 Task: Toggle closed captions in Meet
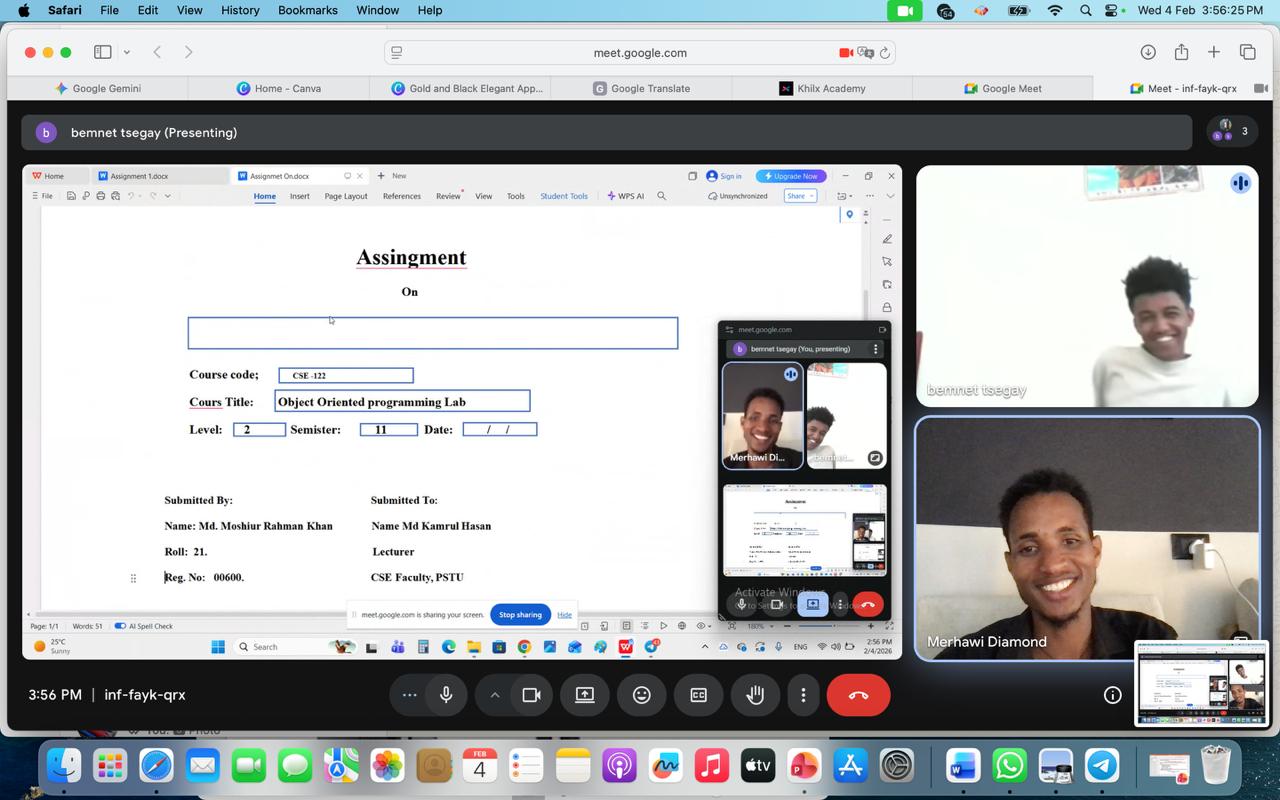tap(699, 695)
